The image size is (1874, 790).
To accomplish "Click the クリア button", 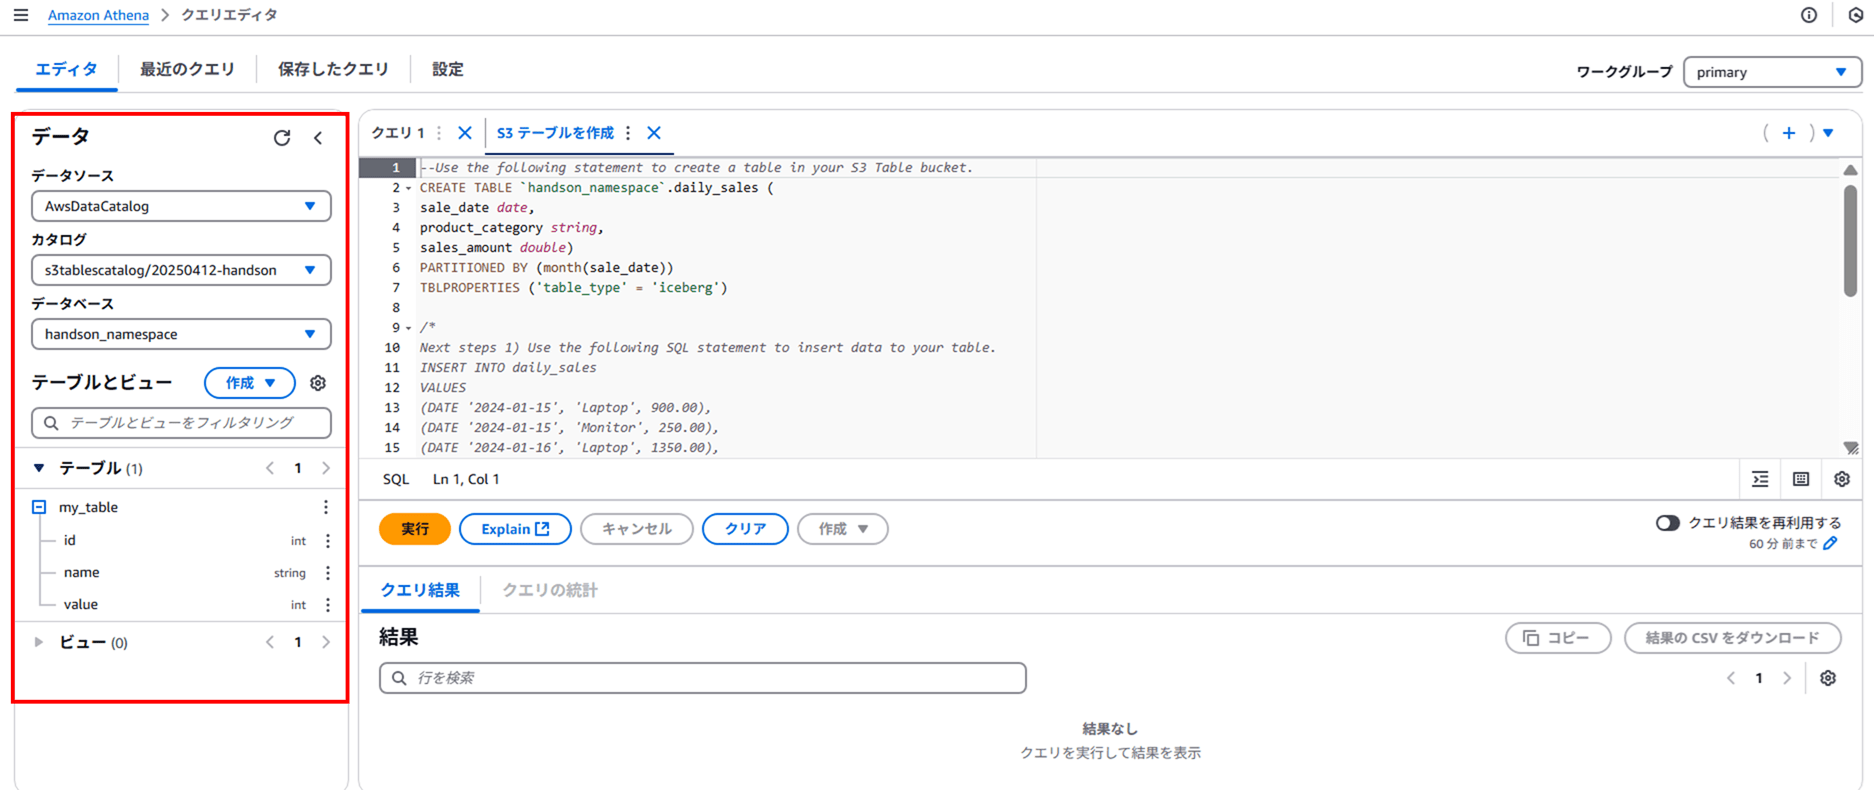I will (x=745, y=529).
